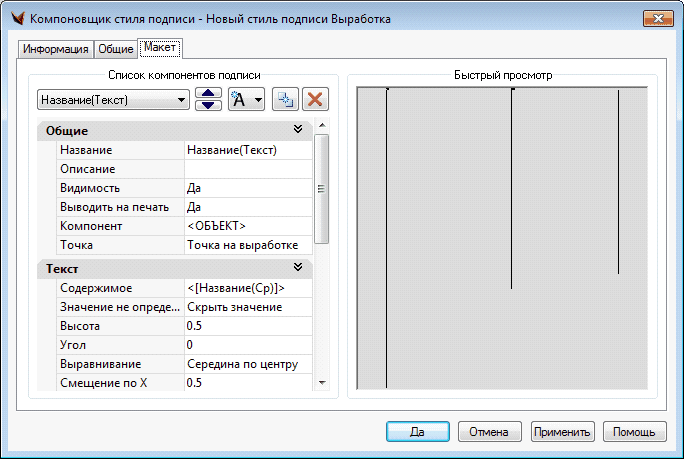Switch to the Информация tab
The width and height of the screenshot is (684, 459).
tap(56, 49)
